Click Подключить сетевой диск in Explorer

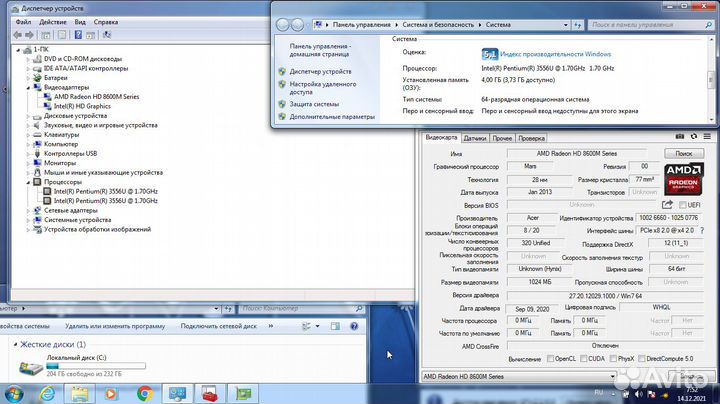(219, 326)
